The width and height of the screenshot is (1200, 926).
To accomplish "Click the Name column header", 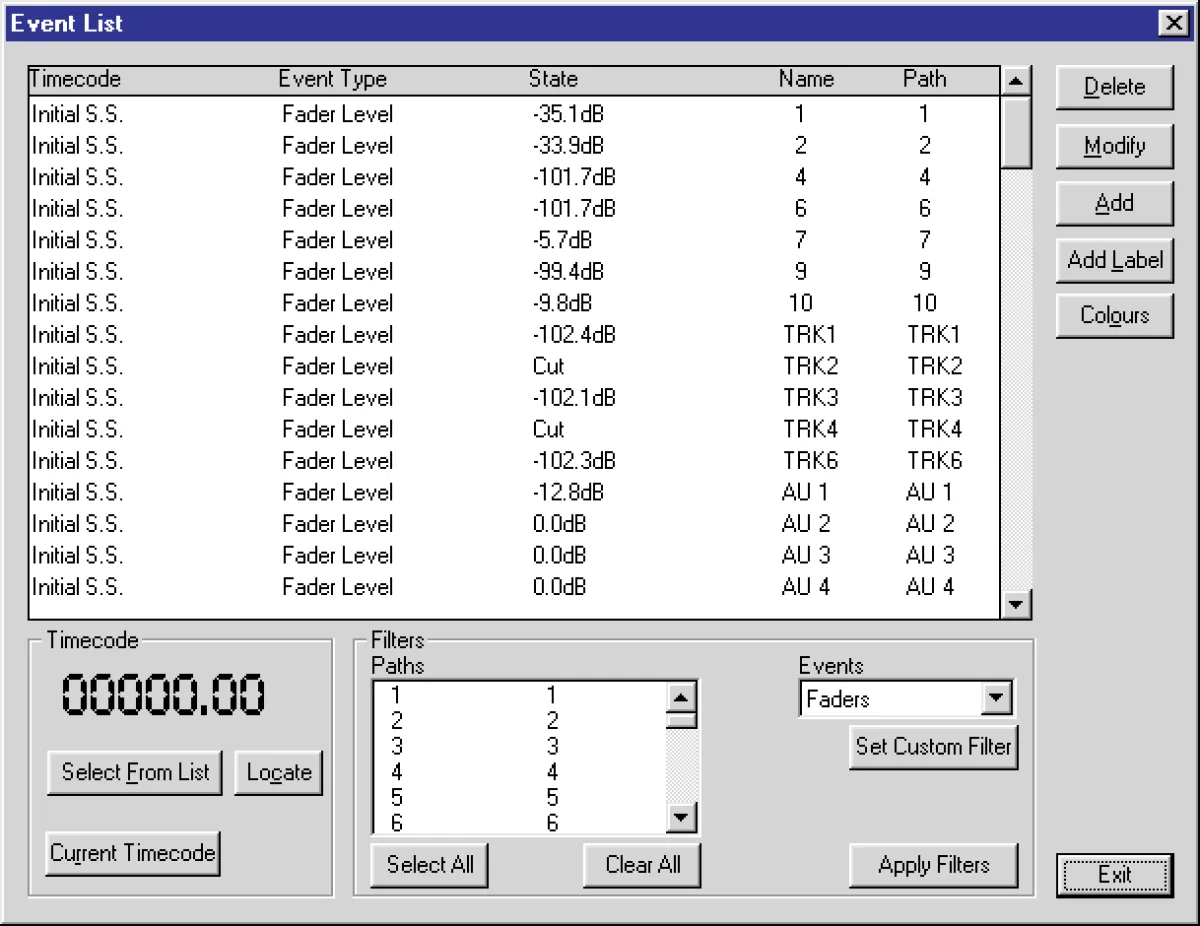I will (x=806, y=80).
